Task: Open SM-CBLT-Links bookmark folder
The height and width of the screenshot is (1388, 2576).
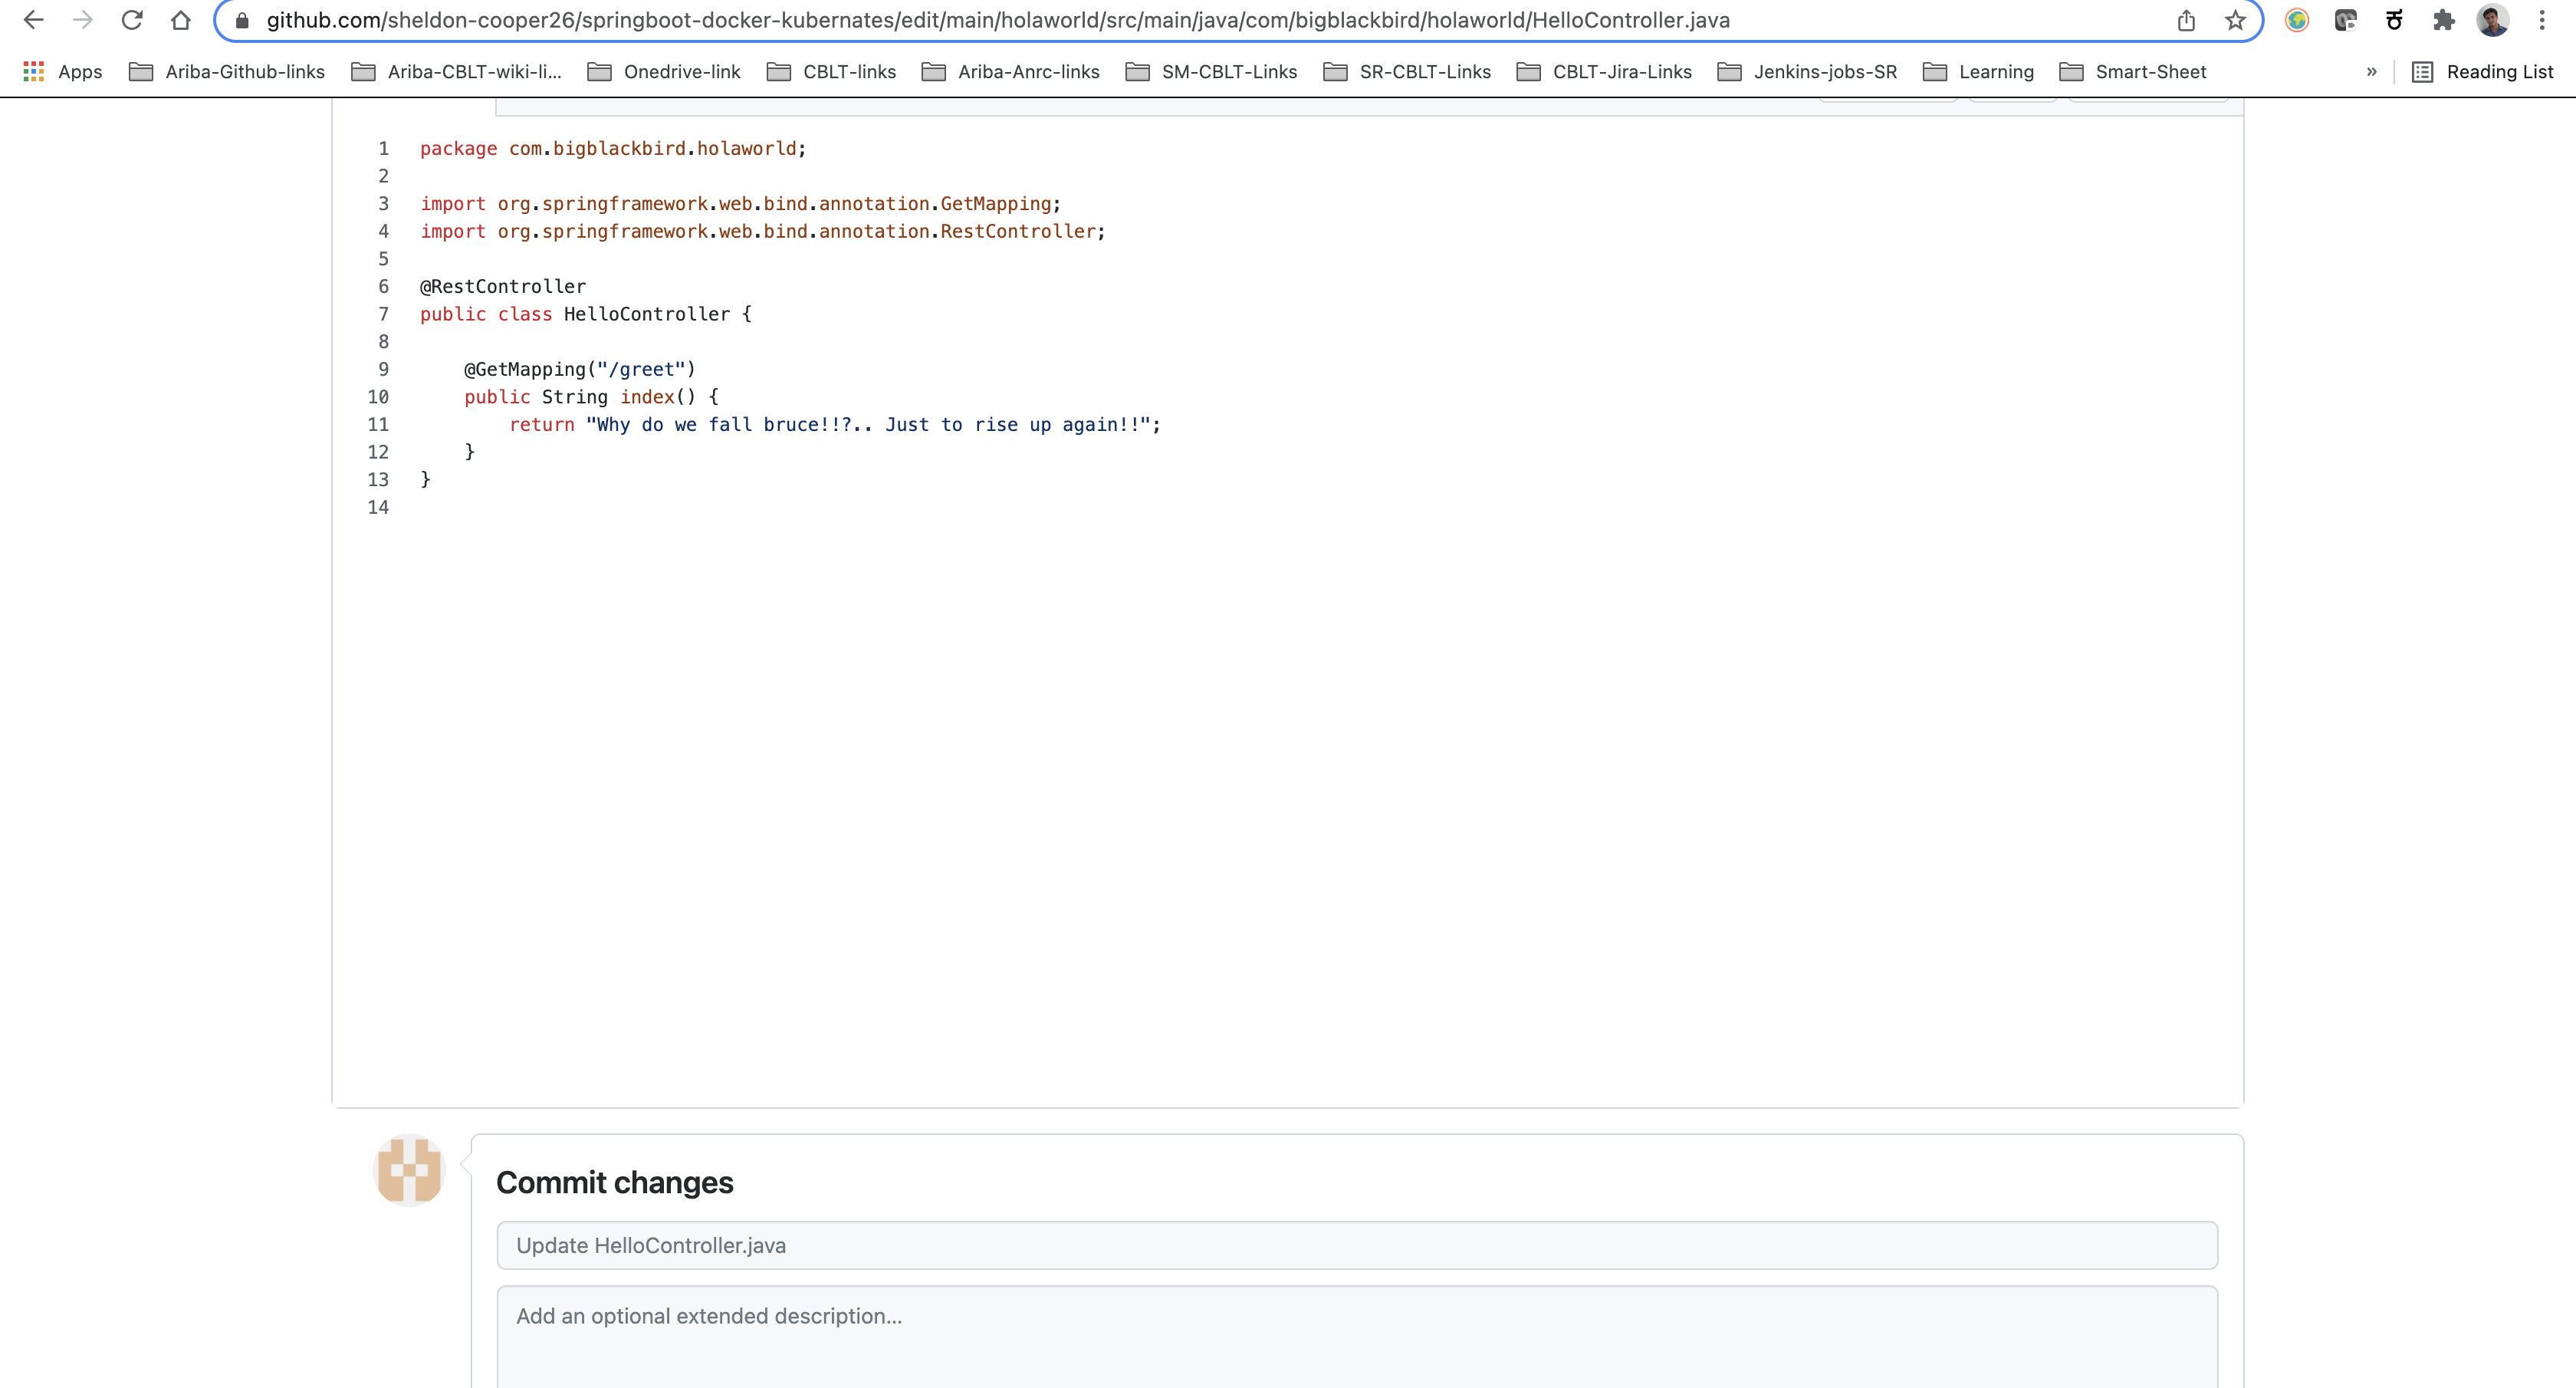Action: (x=1211, y=72)
